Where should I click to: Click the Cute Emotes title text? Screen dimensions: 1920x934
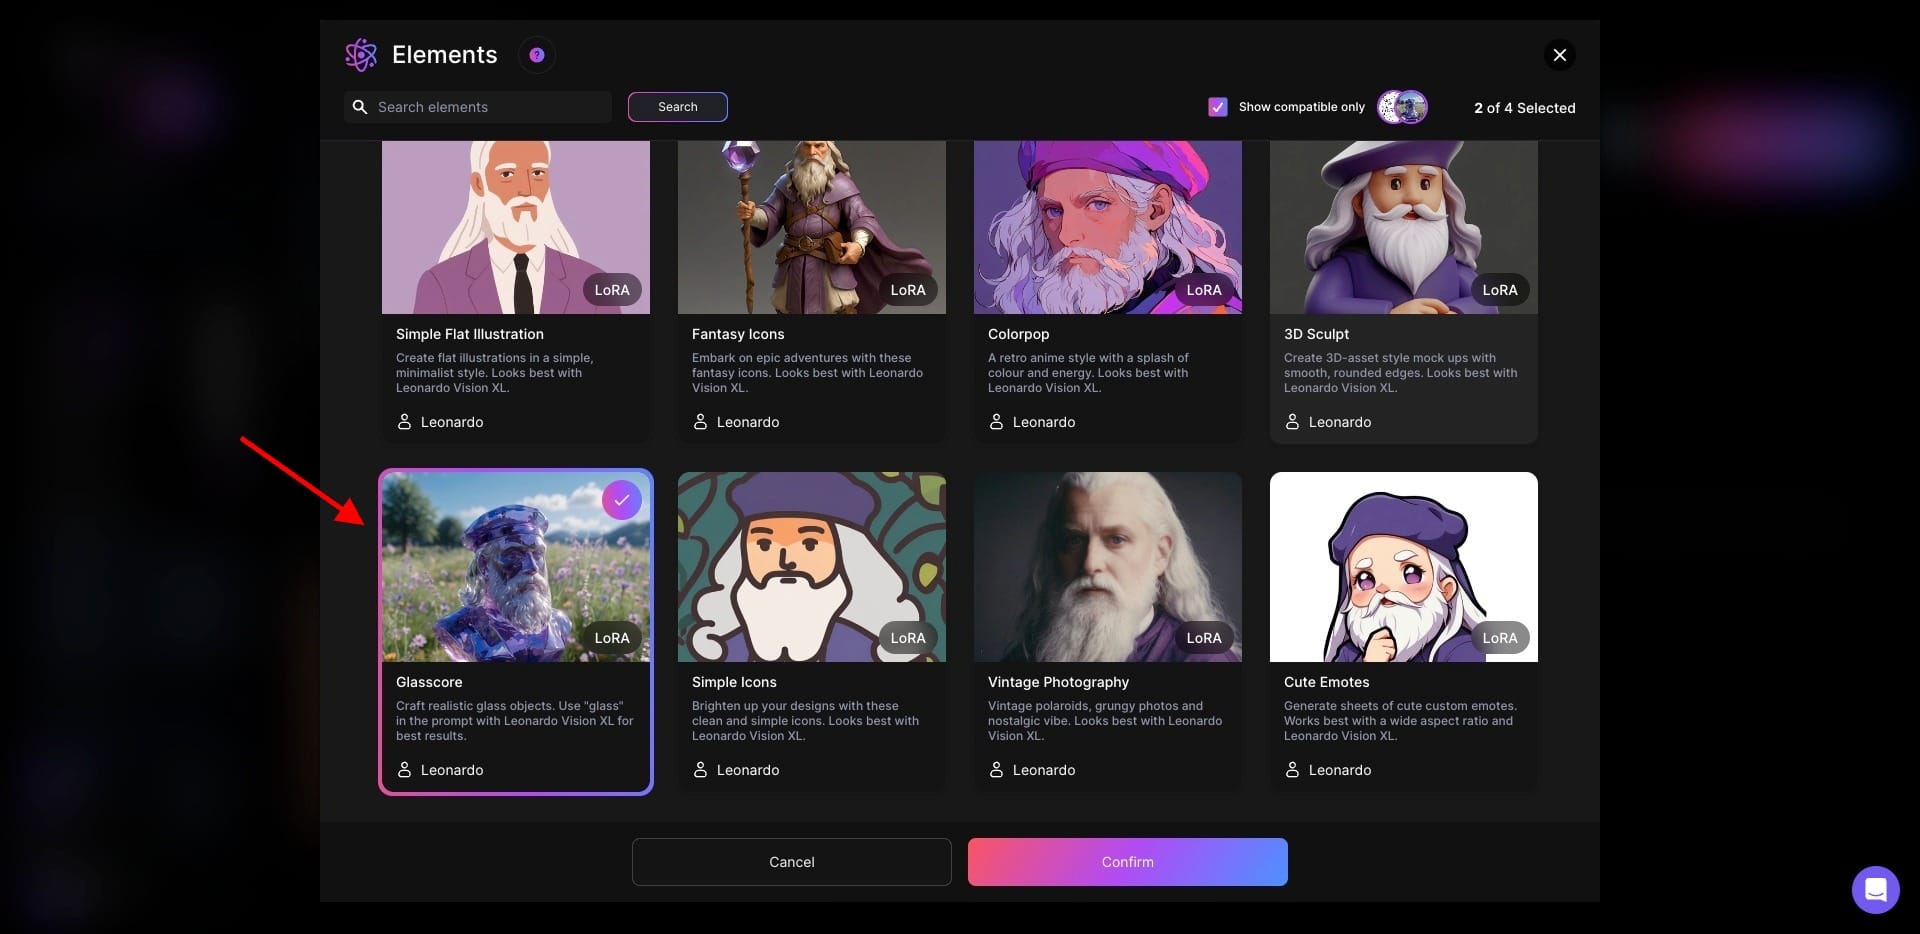coord(1327,682)
